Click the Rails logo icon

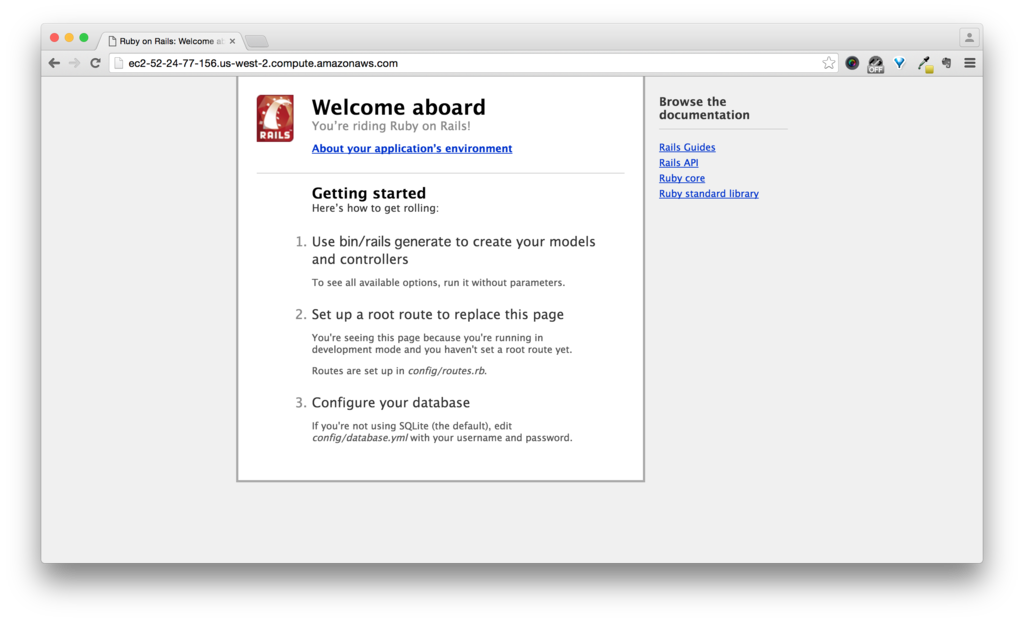click(274, 117)
